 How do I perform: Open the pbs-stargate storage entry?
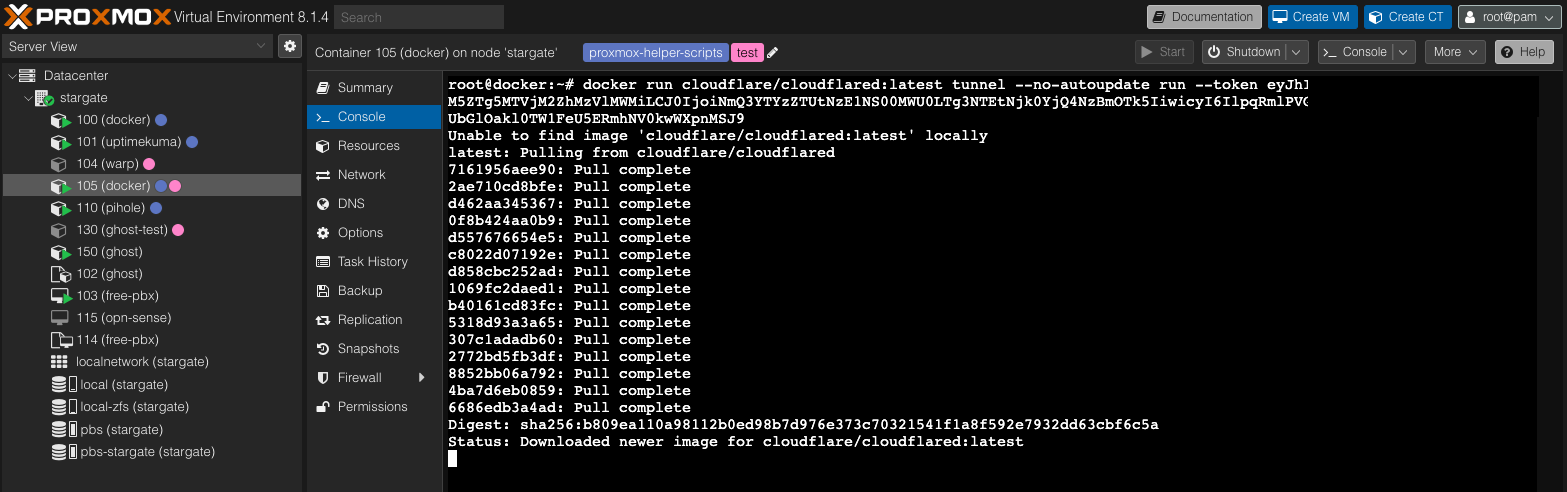point(147,452)
